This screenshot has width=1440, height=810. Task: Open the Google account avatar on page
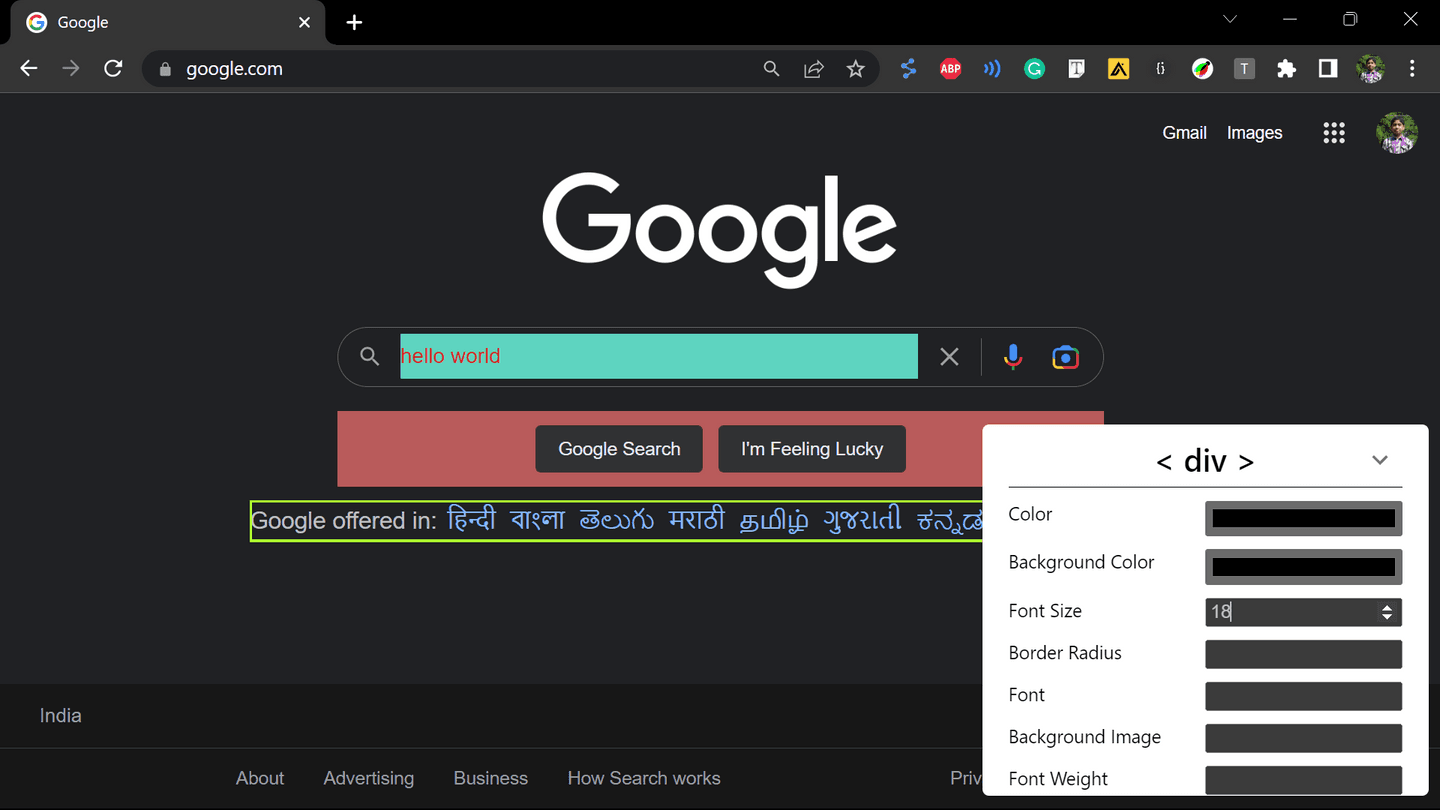tap(1397, 133)
